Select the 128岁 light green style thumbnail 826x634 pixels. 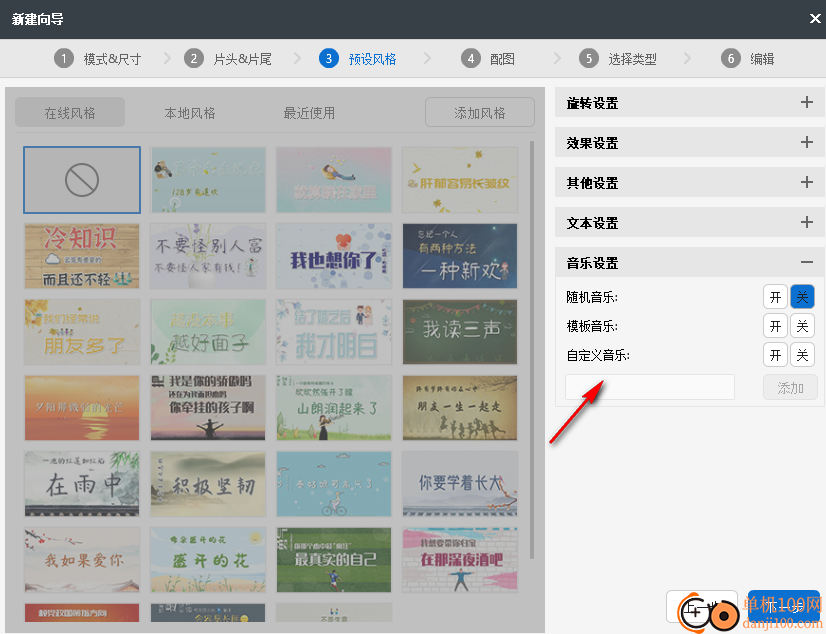[208, 180]
